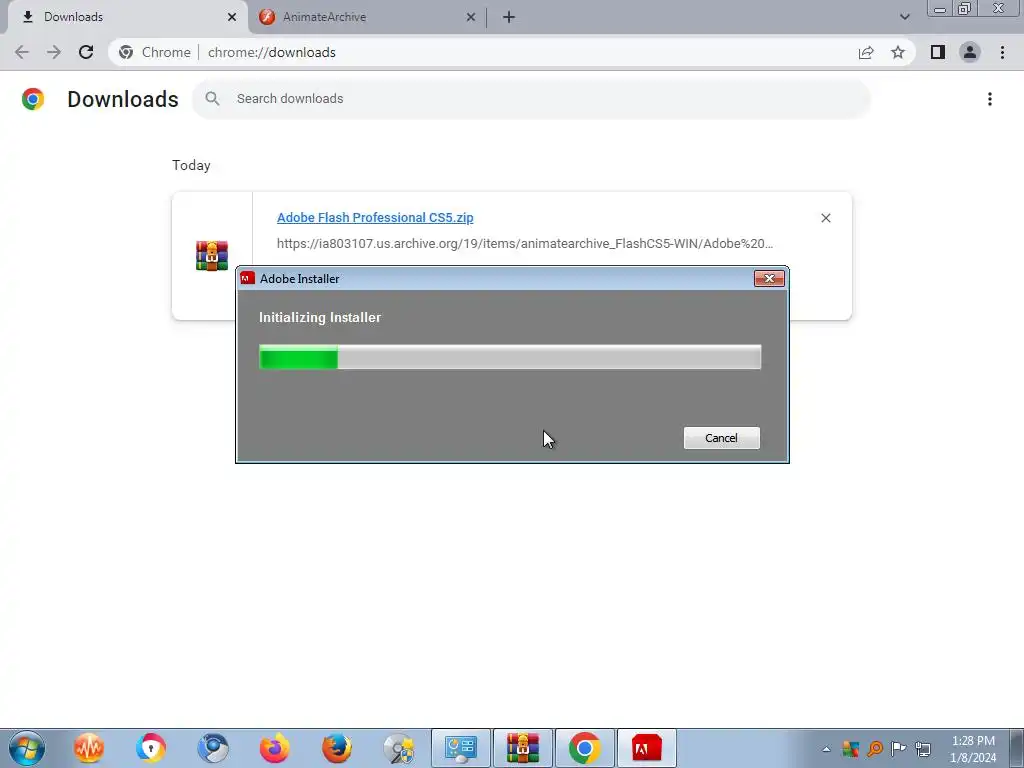Image resolution: width=1024 pixels, height=768 pixels.
Task: Open the Downloads page three-dot menu
Action: click(x=989, y=99)
